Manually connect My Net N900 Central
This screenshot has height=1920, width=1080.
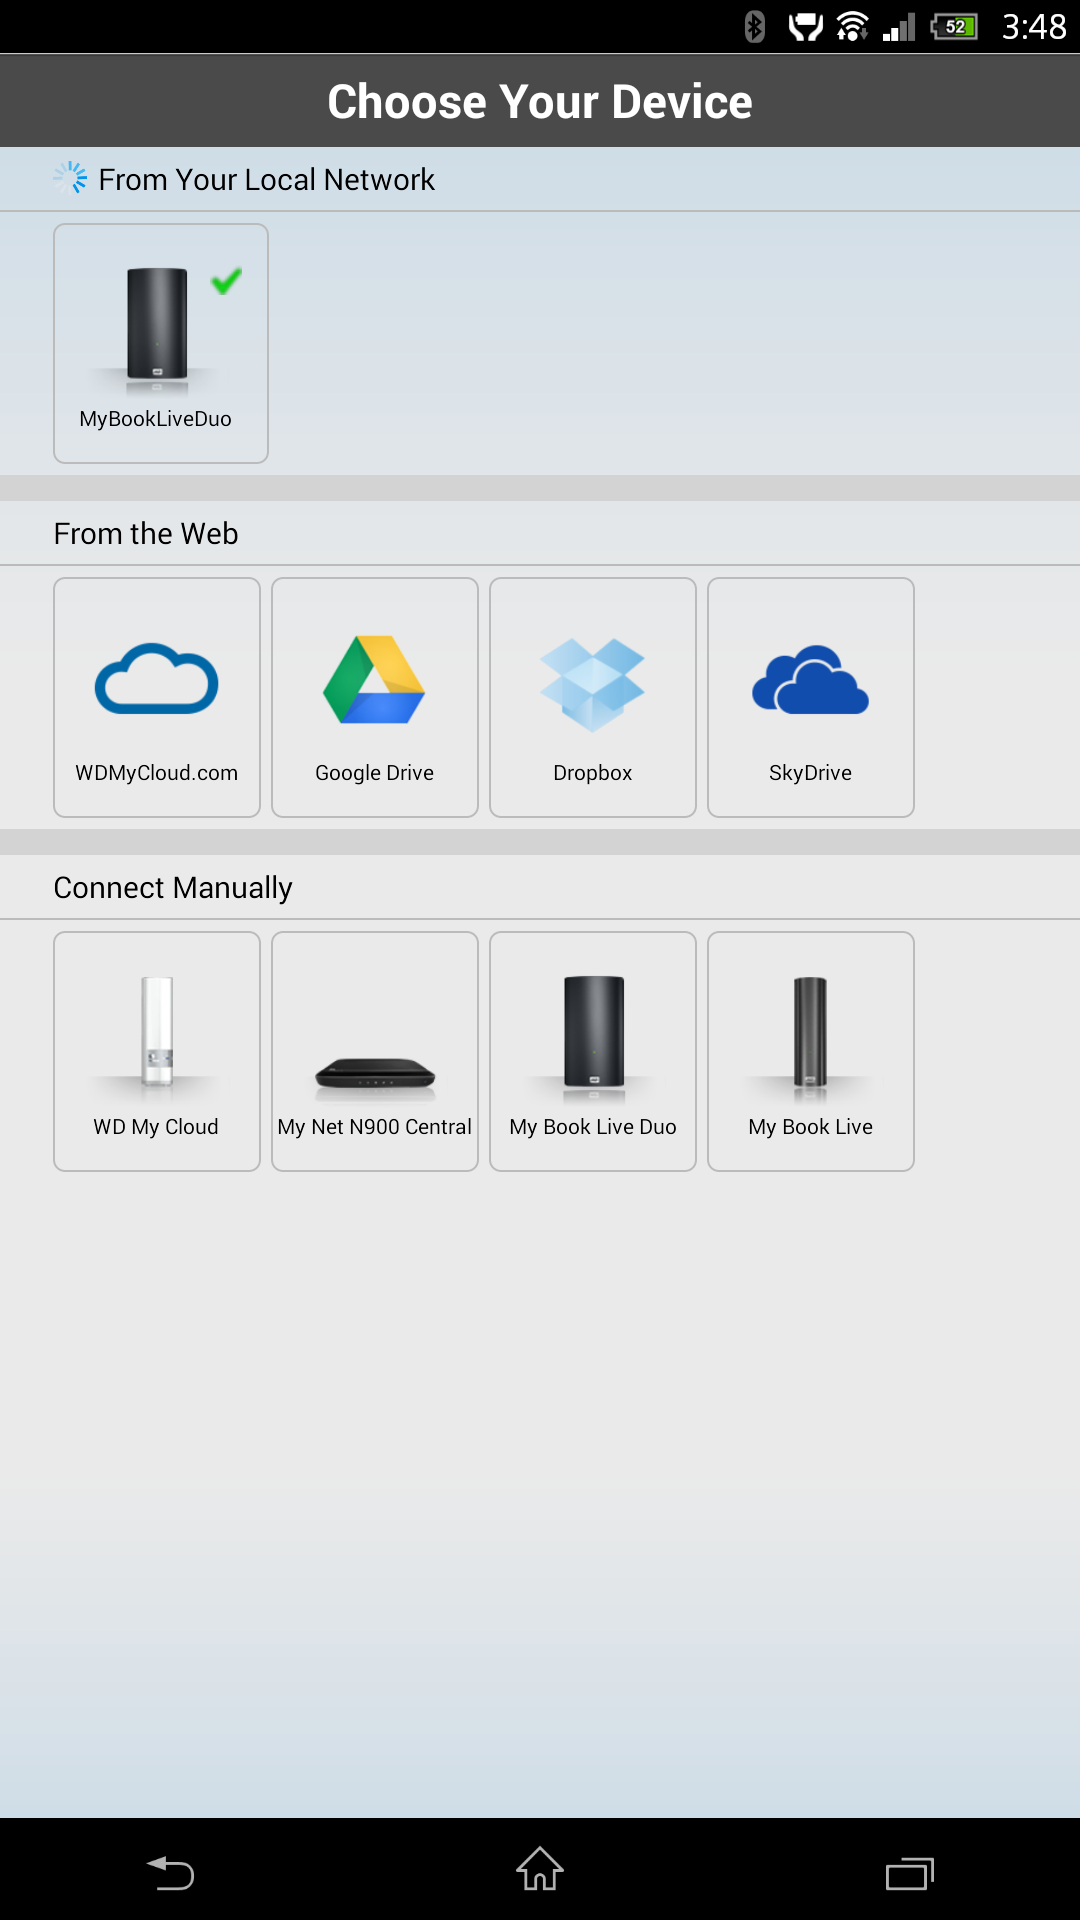pos(375,1051)
